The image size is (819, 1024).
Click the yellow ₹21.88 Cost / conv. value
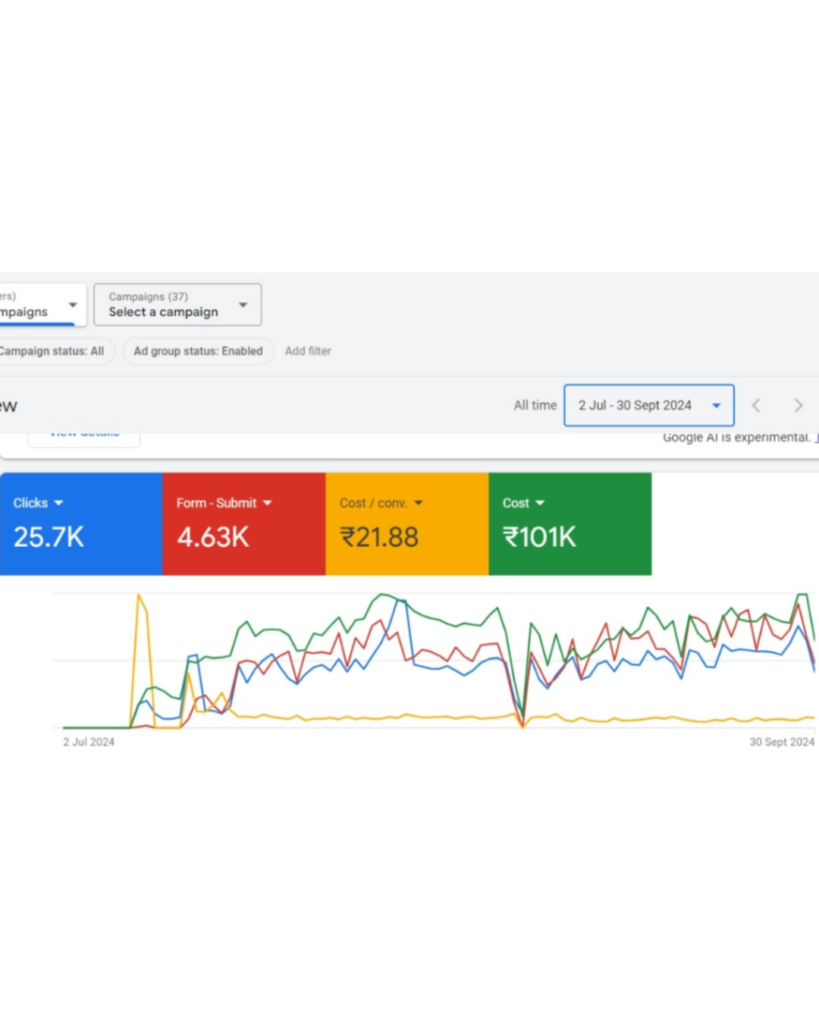coord(379,537)
